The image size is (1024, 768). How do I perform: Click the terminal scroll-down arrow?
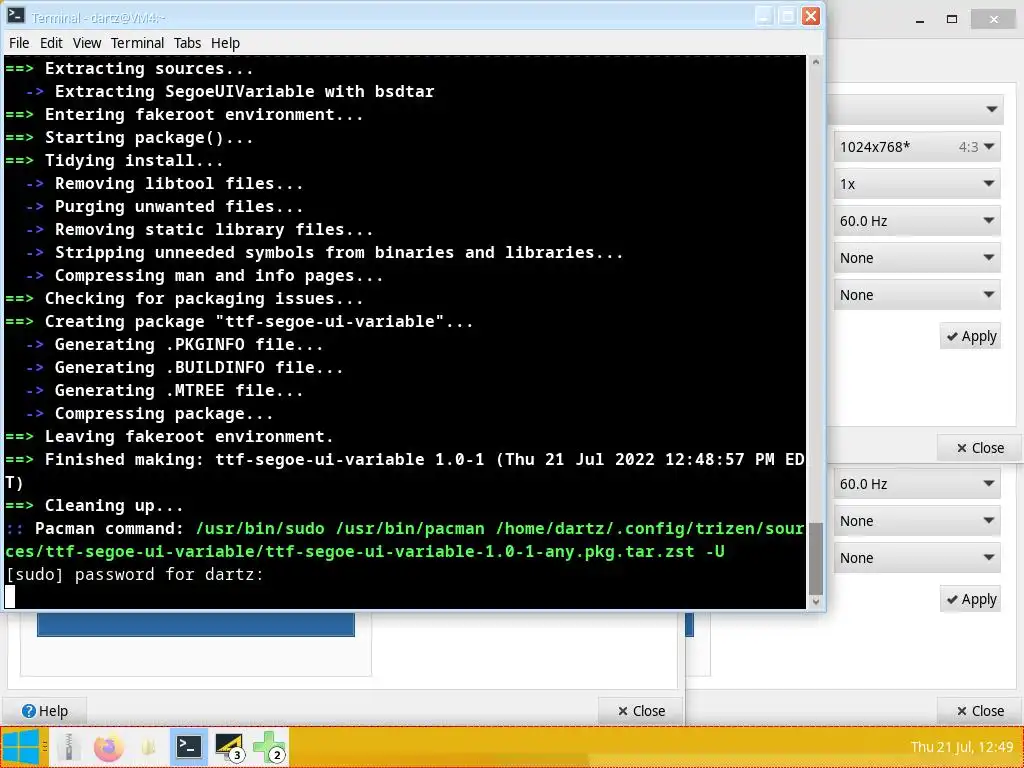[x=815, y=602]
